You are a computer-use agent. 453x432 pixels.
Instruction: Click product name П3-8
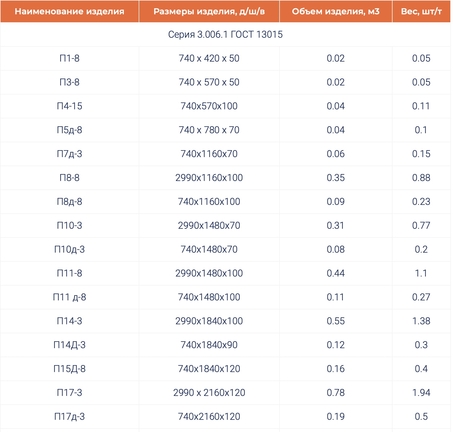pyautogui.click(x=69, y=82)
